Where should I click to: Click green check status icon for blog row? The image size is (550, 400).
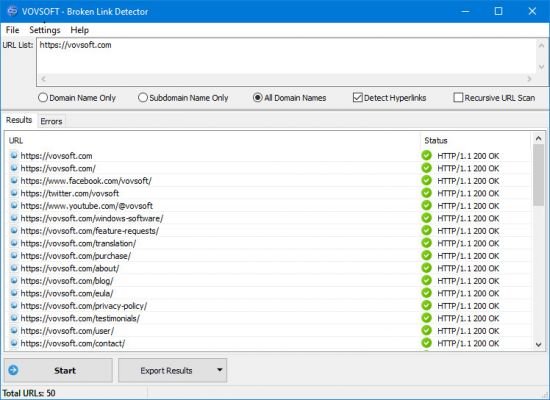click(427, 280)
